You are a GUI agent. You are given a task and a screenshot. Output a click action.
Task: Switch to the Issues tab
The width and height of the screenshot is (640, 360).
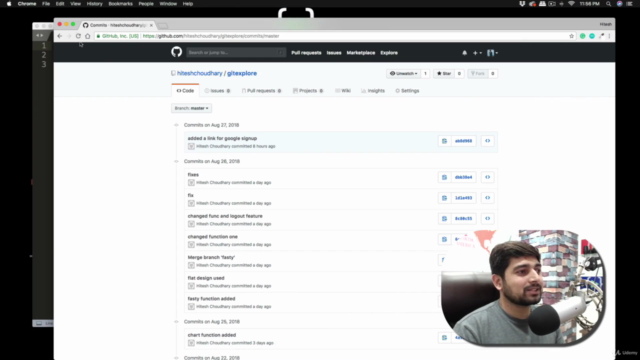[x=218, y=91]
